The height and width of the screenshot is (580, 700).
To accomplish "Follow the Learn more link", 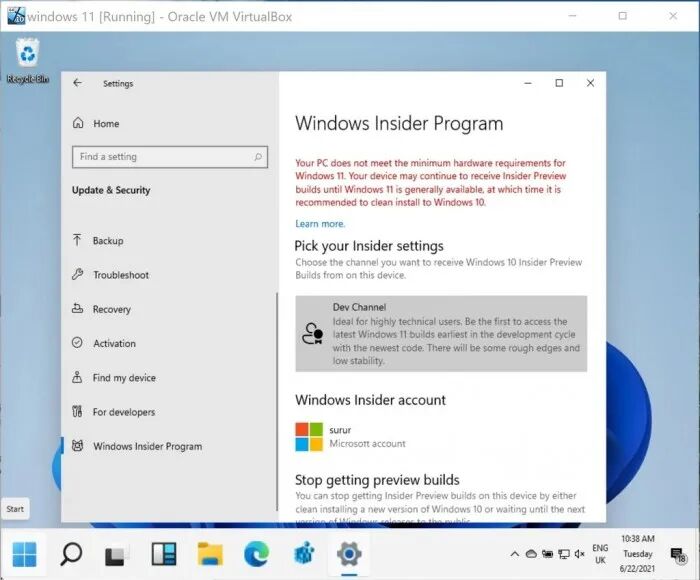I will click(x=320, y=224).
